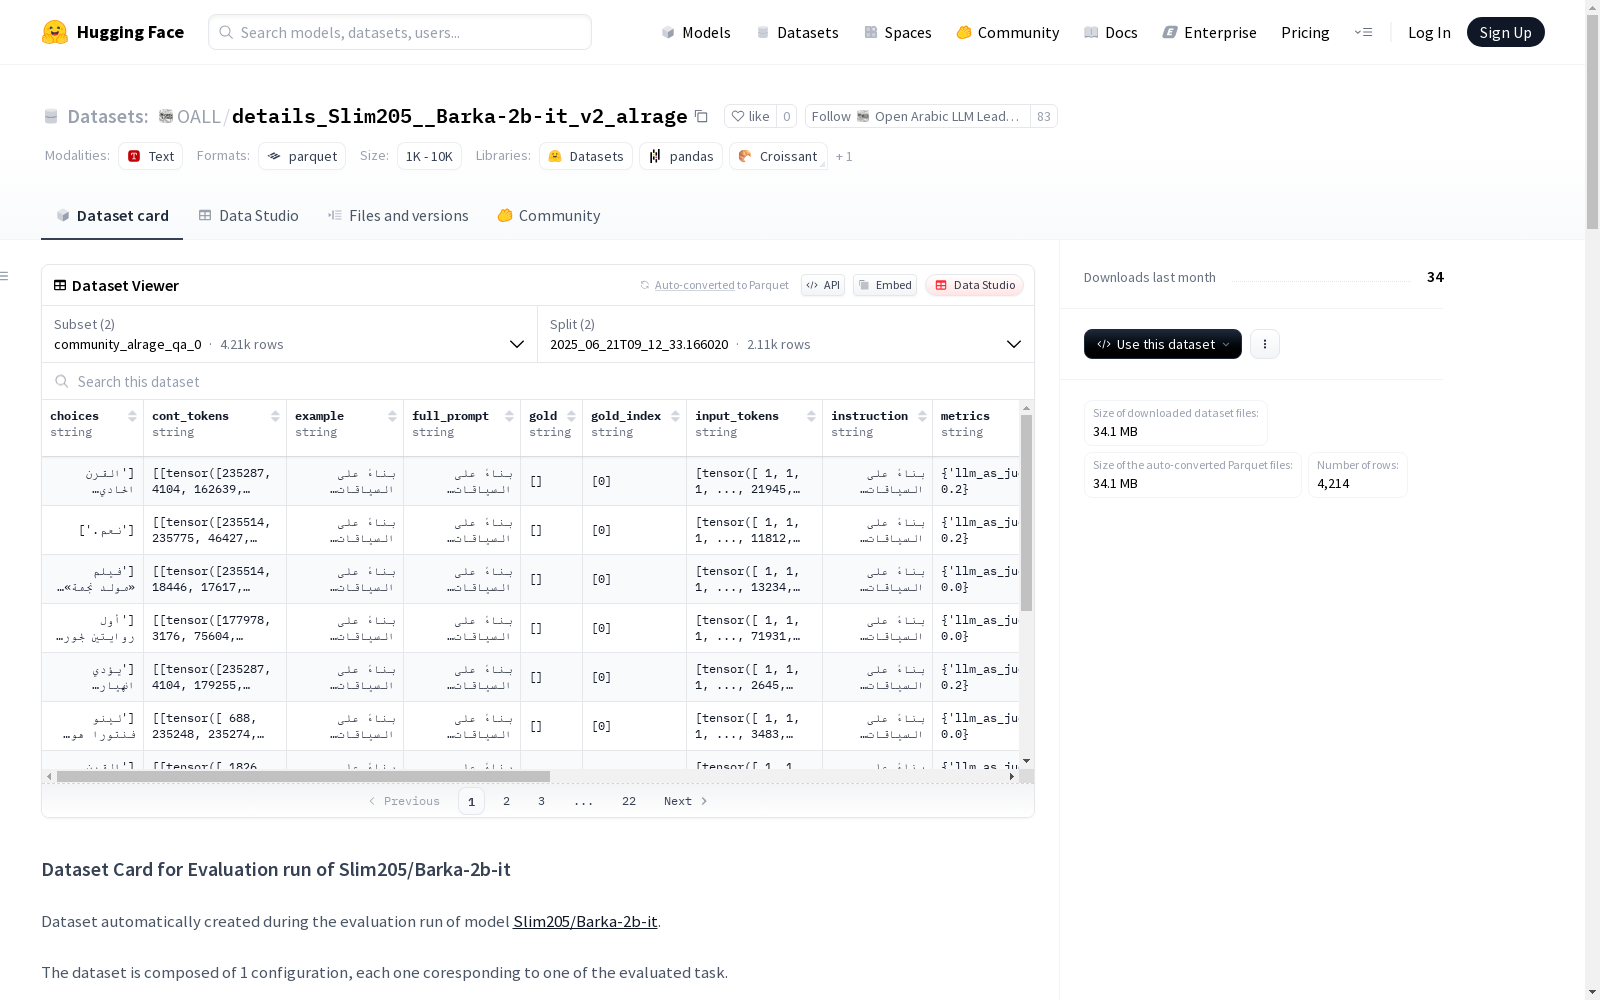Open Spaces in the navigation
This screenshot has height=1000, width=1600.
pos(898,32)
